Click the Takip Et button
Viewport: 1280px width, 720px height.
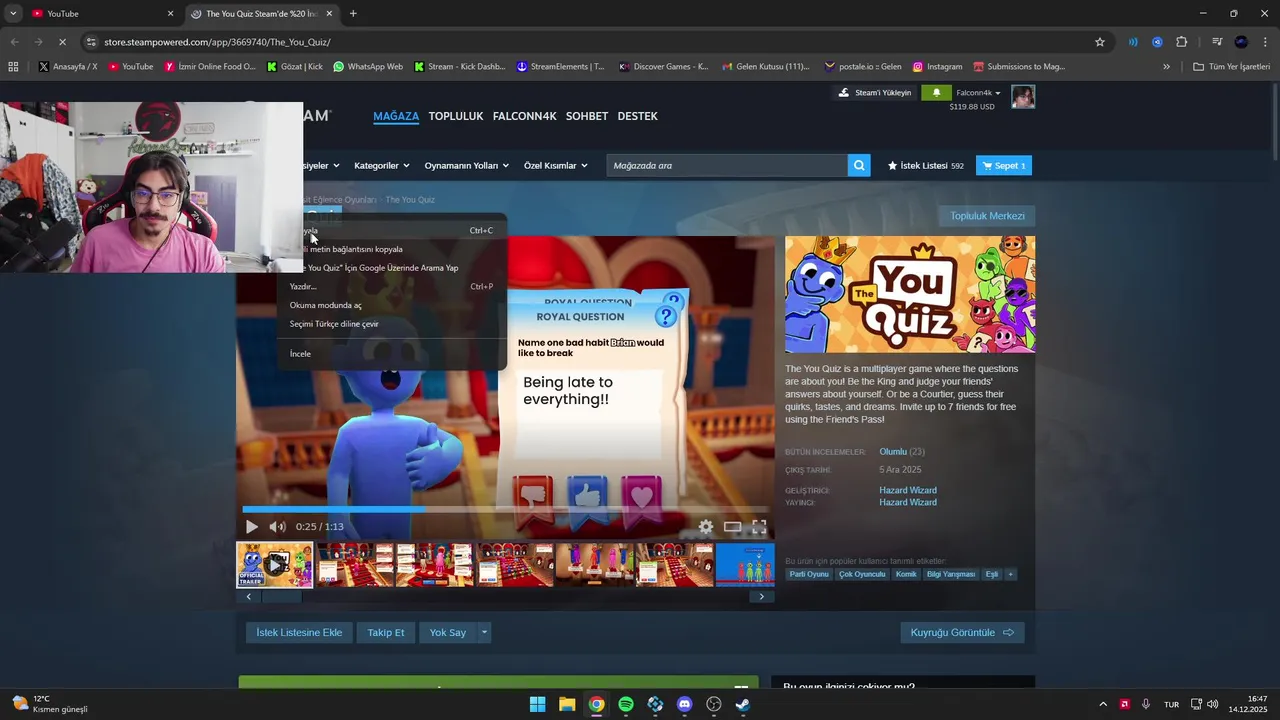pos(386,632)
